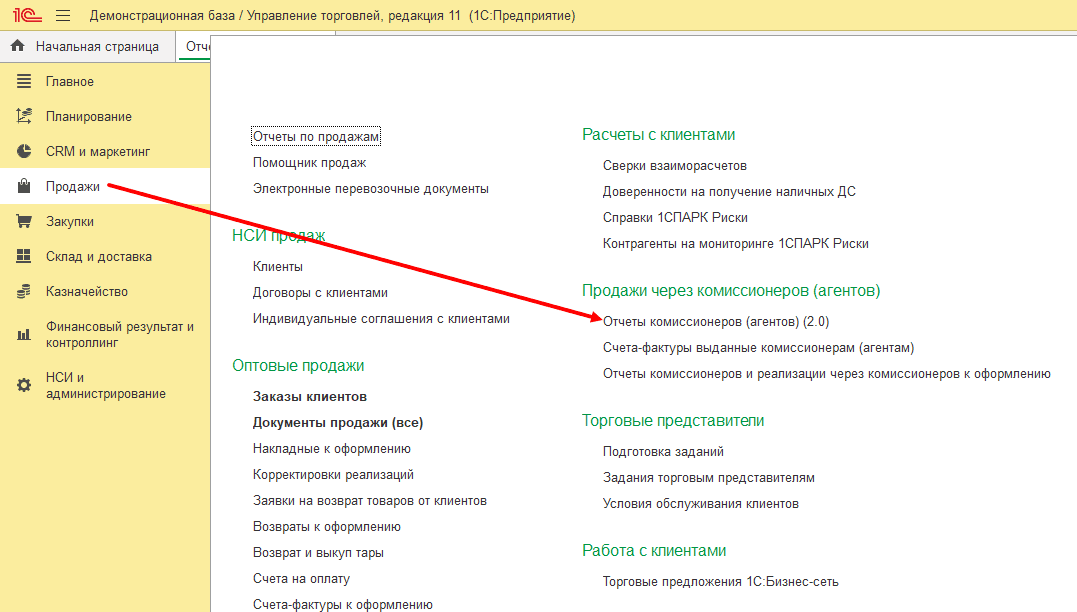Open Счета-фактуры к оформлению
The image size is (1077, 612).
pyautogui.click(x=343, y=604)
